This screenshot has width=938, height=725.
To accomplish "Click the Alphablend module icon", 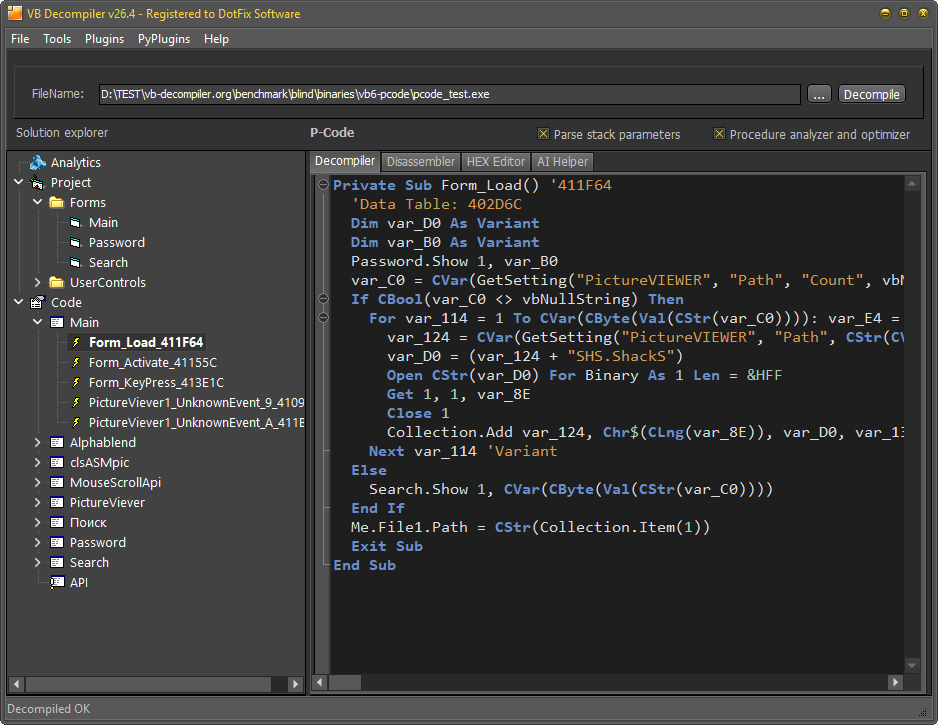I will click(57, 443).
